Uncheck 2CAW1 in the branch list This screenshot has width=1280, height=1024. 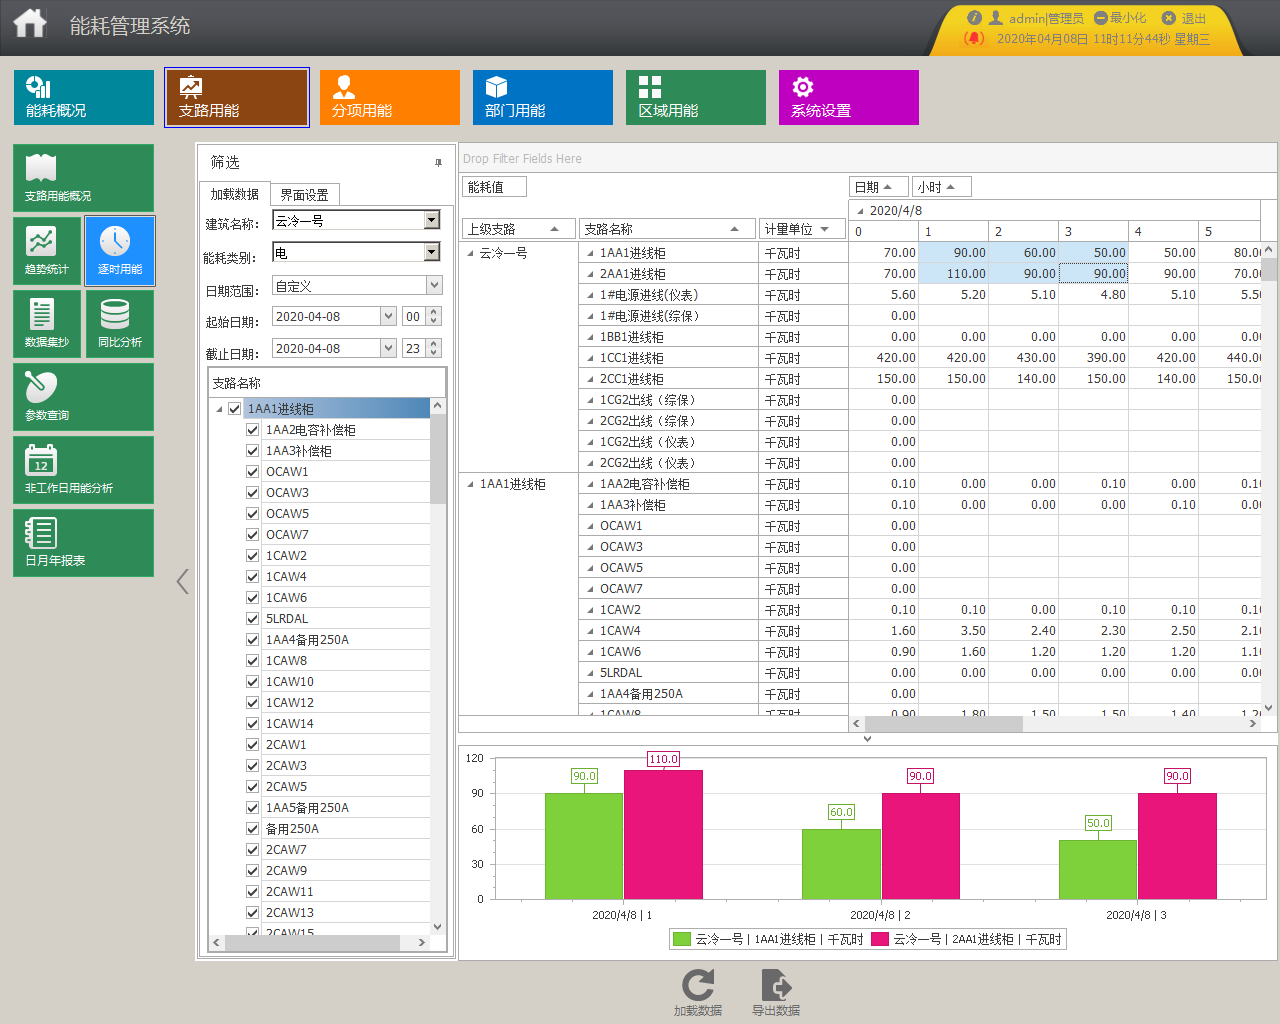click(253, 744)
